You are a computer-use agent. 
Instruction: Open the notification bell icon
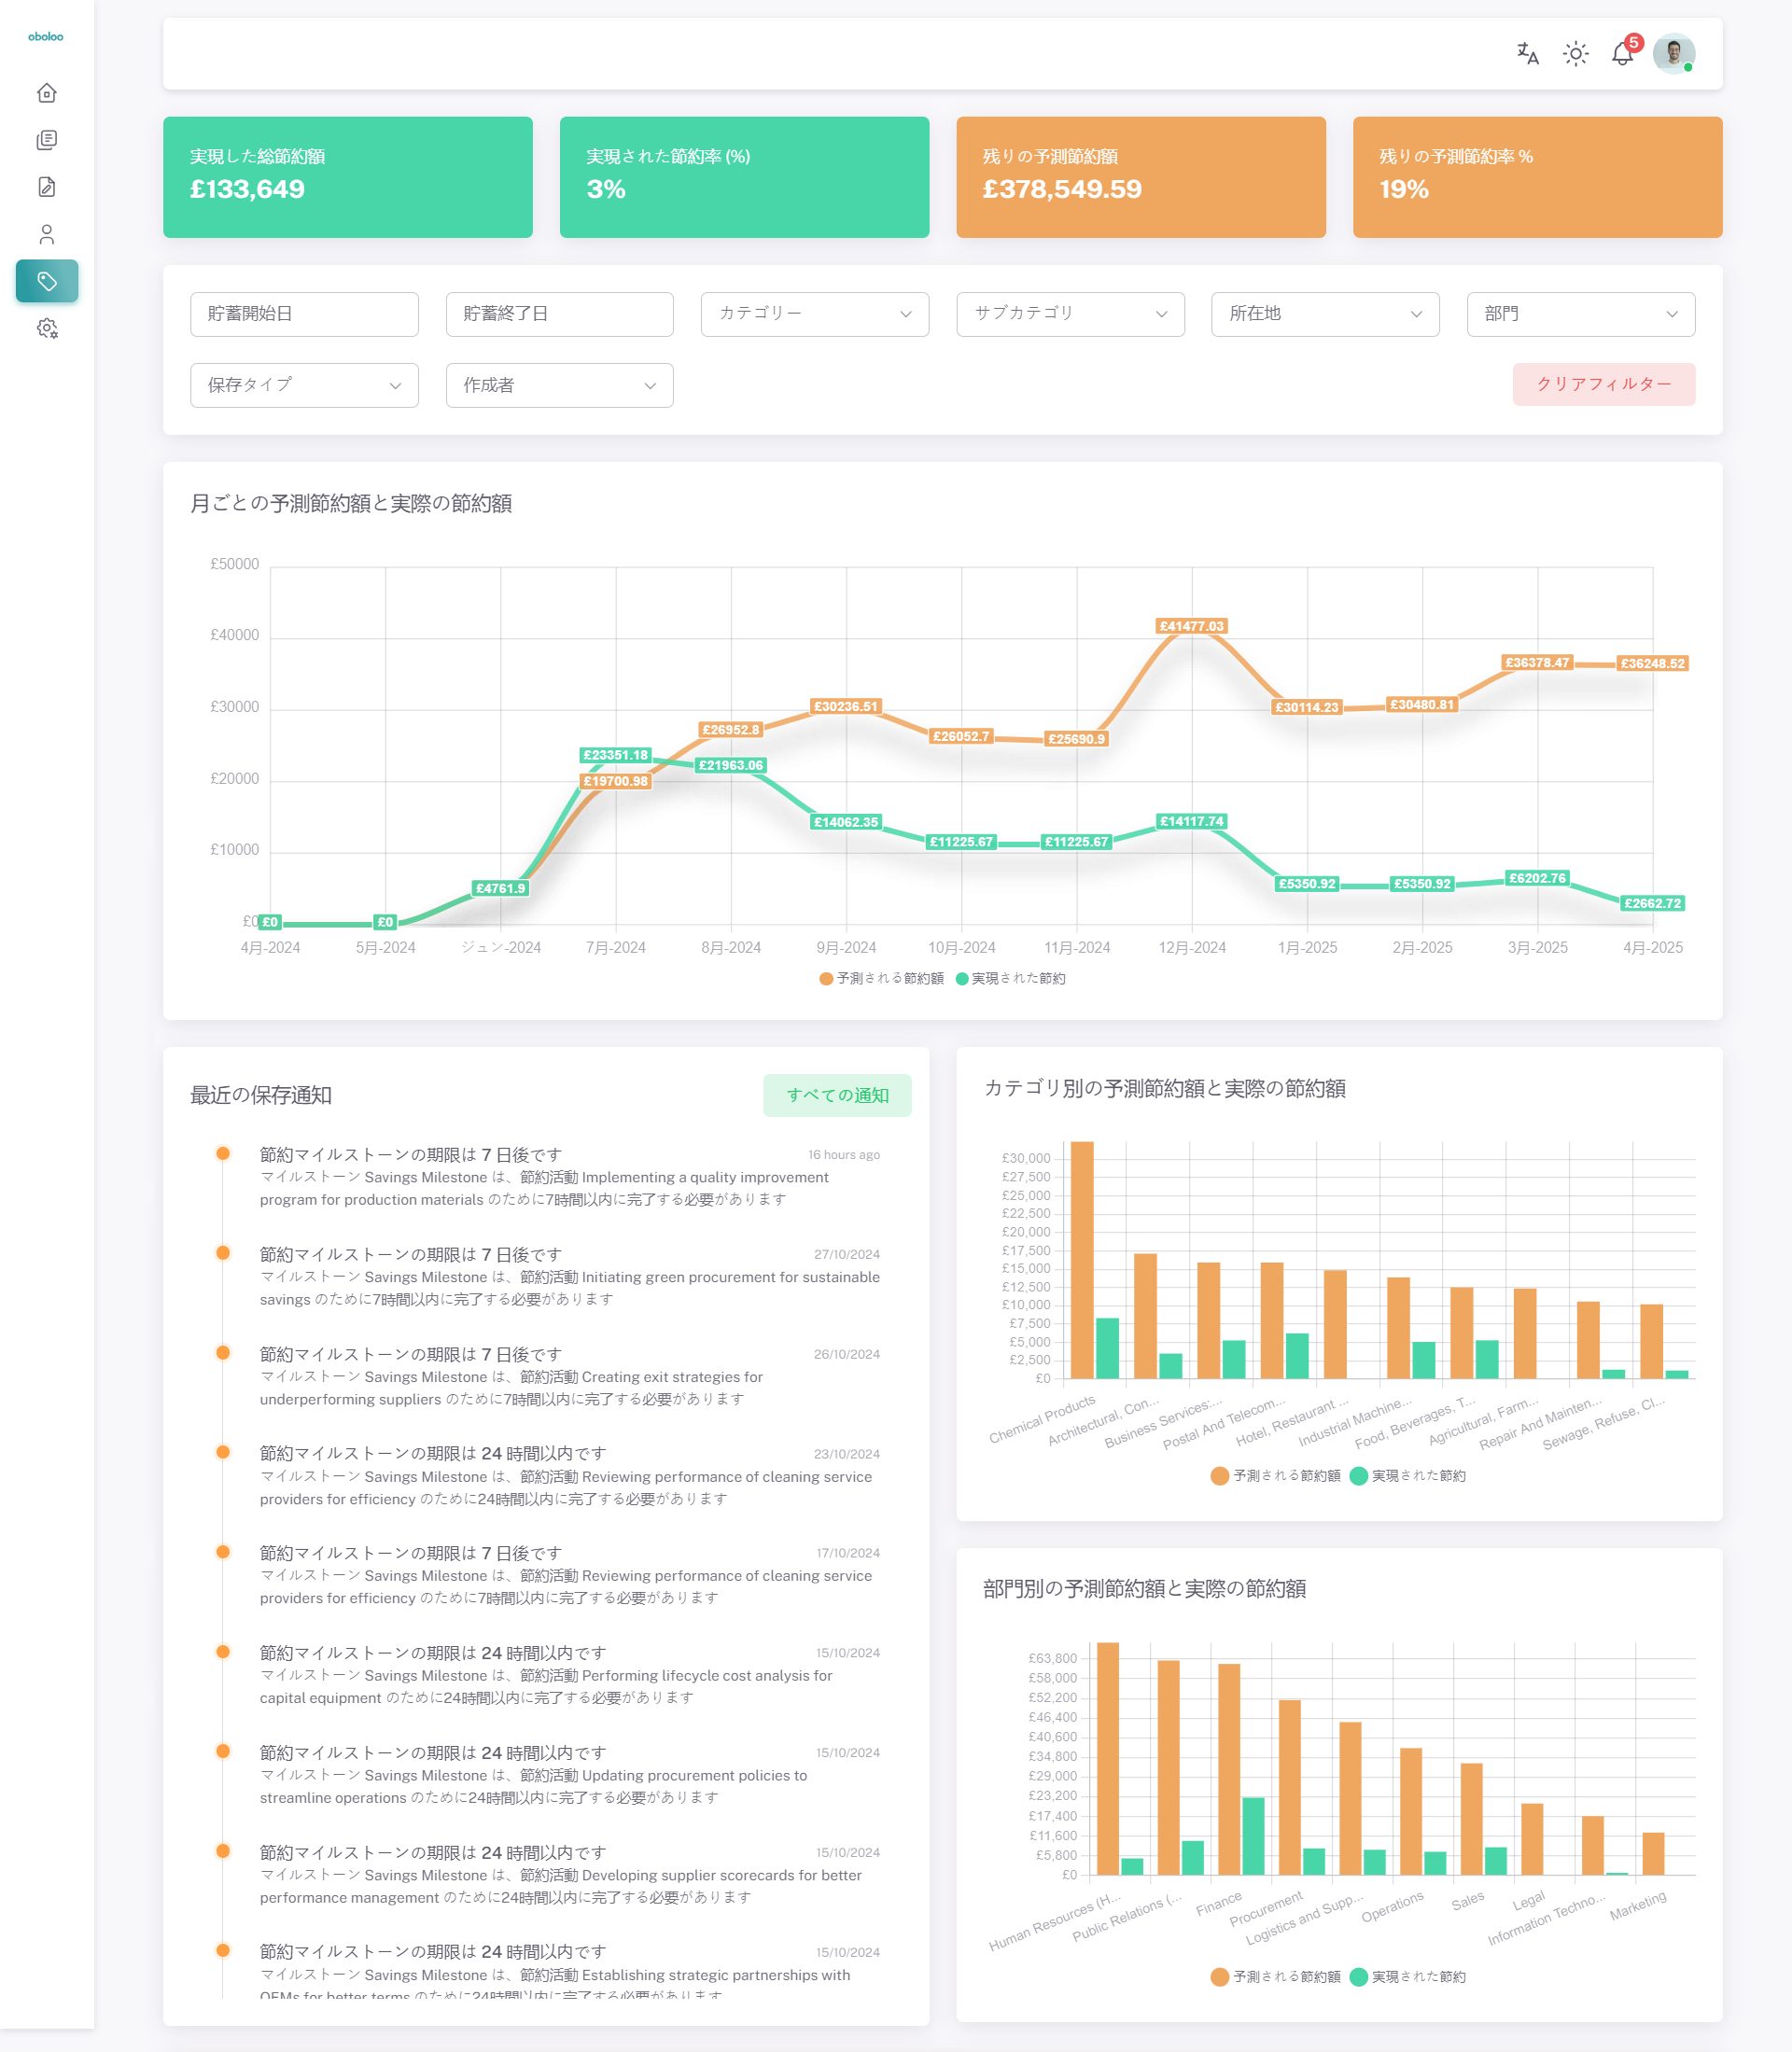click(x=1622, y=54)
